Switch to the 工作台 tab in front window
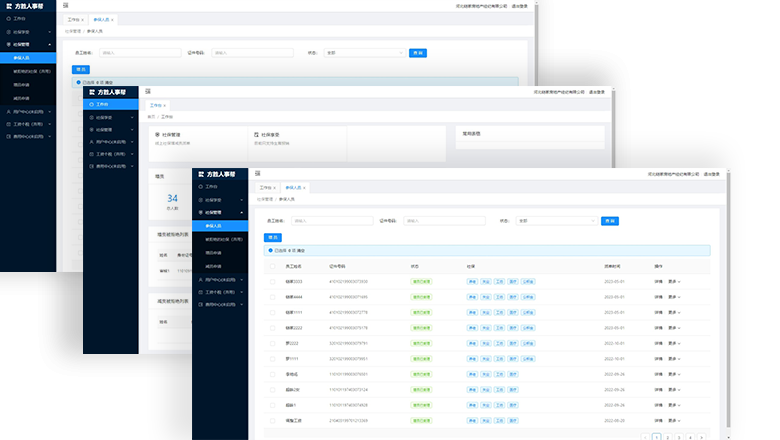Image resolution: width=780 pixels, height=440 pixels. coord(265,188)
